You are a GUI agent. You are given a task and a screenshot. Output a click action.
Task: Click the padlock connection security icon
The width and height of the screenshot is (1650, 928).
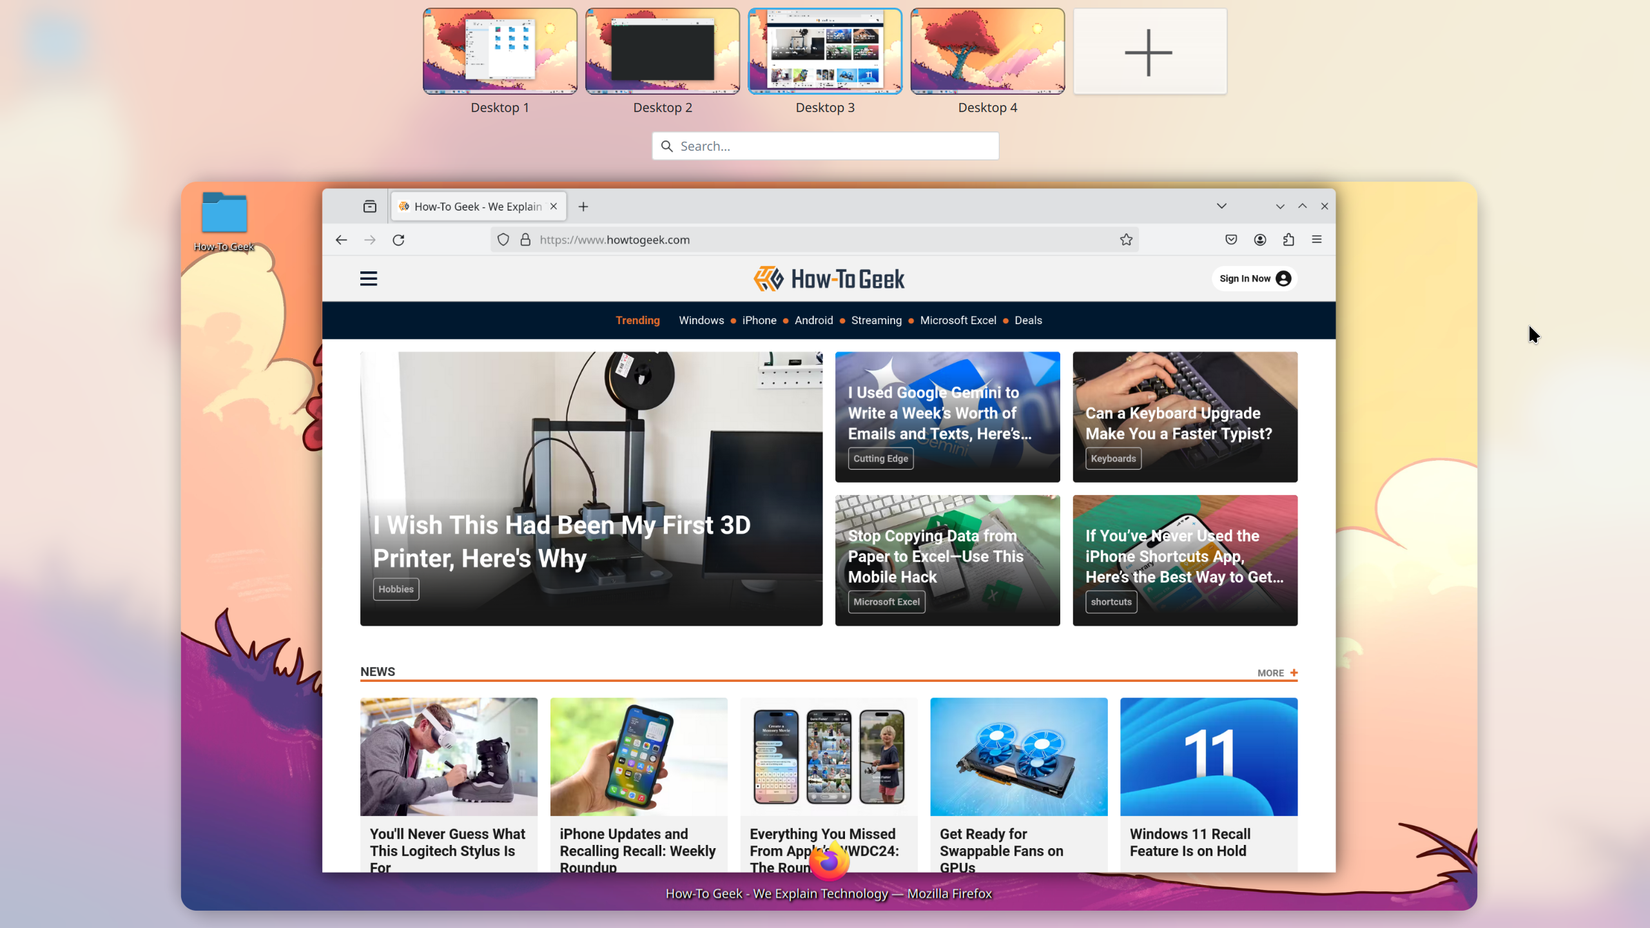tap(526, 239)
